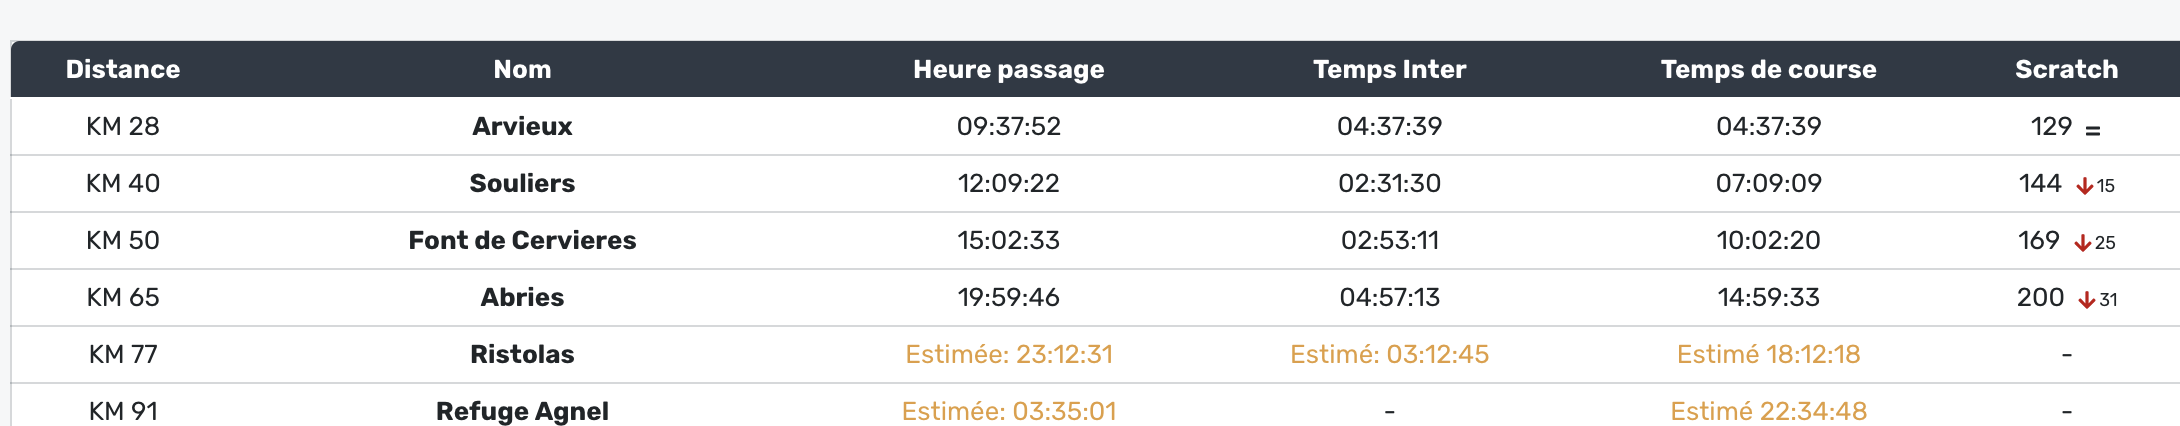Click the estimated race time 22:34:48

point(1768,411)
